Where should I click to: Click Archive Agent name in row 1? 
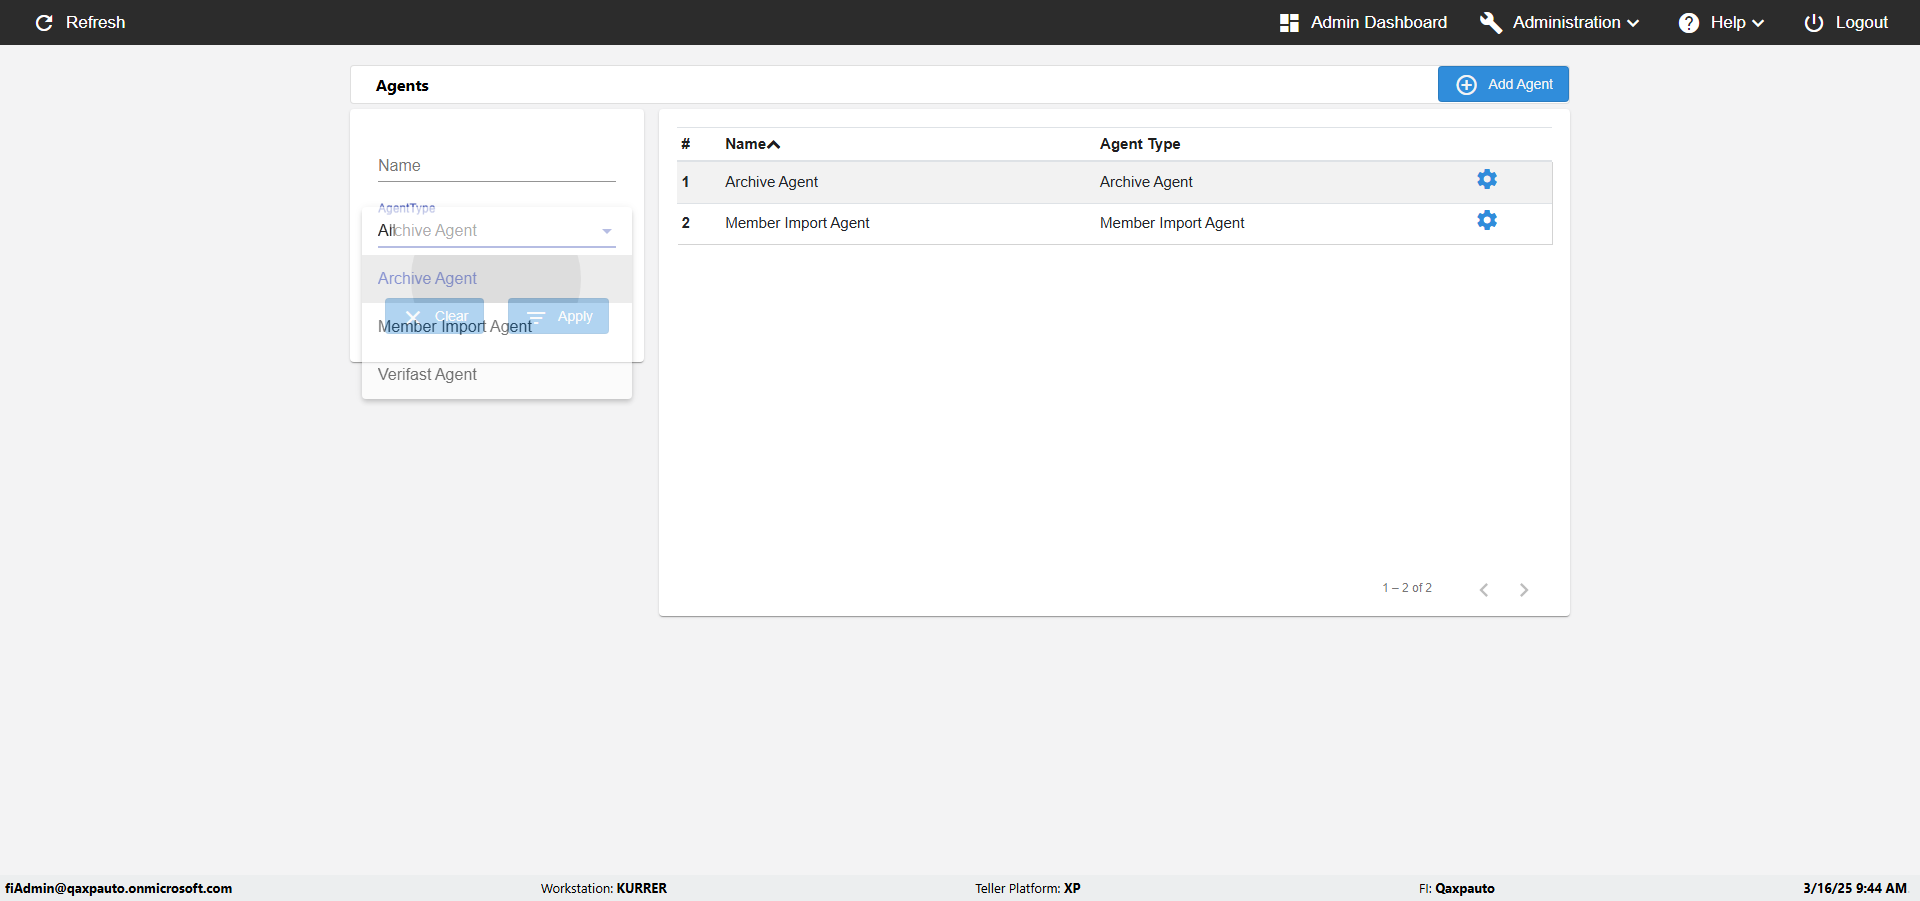[771, 182]
